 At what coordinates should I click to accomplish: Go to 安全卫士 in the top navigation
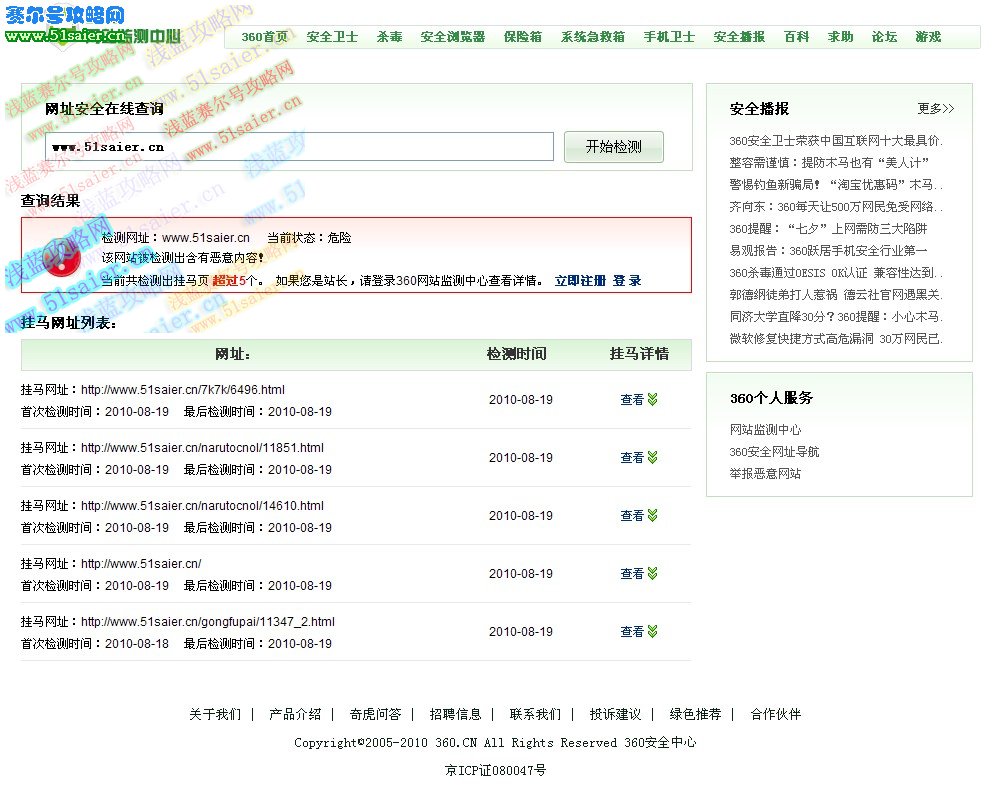[x=332, y=37]
